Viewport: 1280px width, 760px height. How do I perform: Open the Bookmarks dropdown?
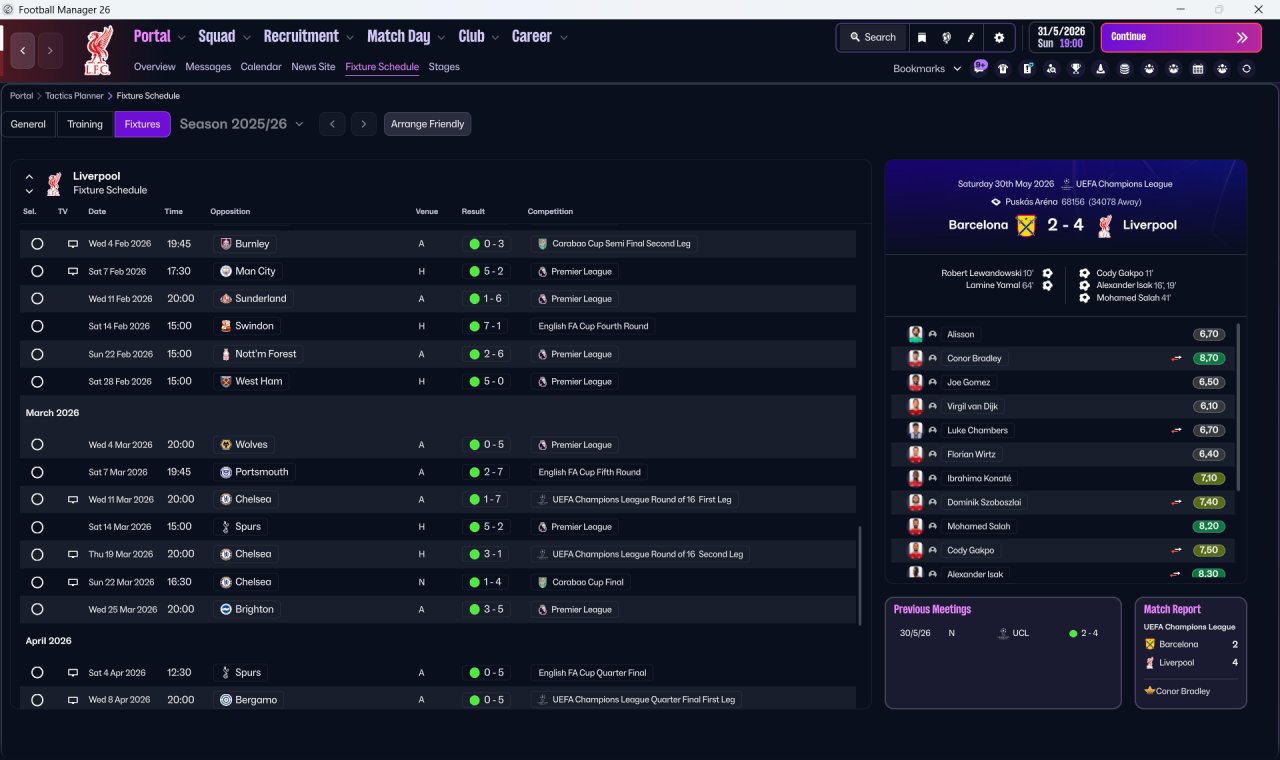[927, 69]
